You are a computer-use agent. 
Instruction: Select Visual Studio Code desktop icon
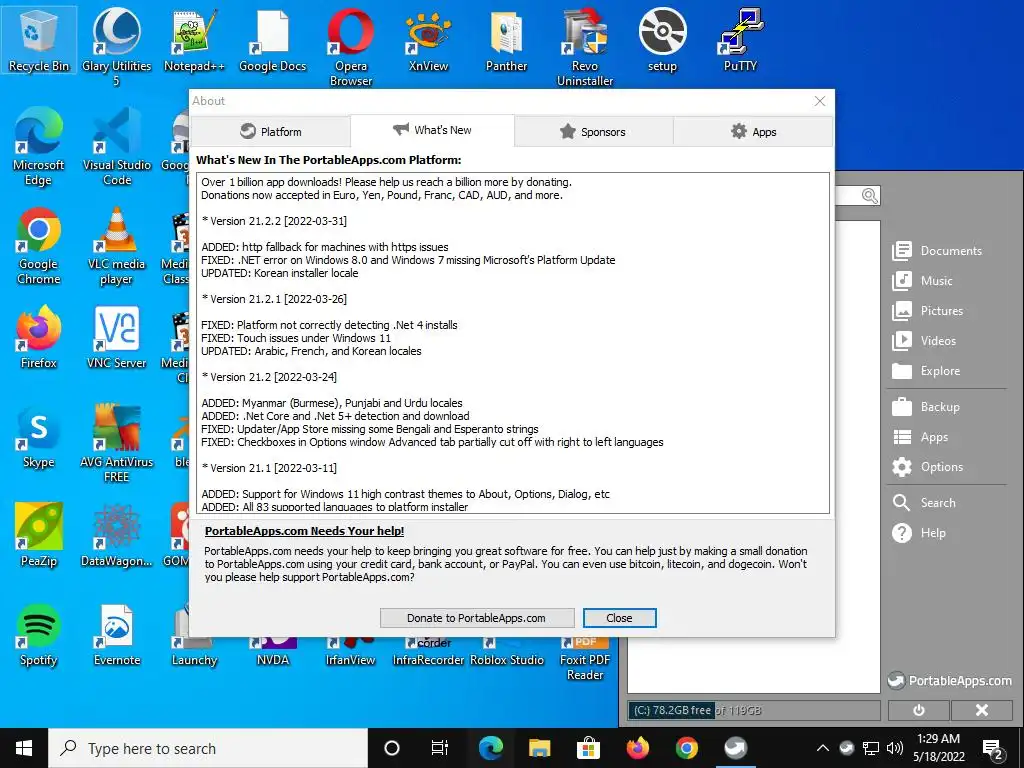(116, 147)
